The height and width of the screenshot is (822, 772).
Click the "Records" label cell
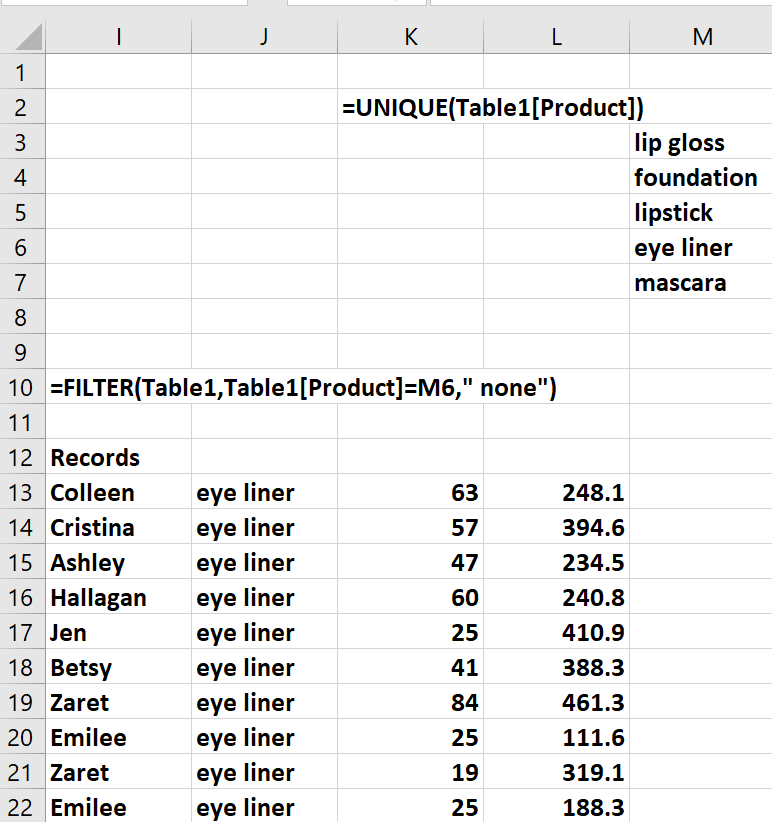tap(118, 458)
